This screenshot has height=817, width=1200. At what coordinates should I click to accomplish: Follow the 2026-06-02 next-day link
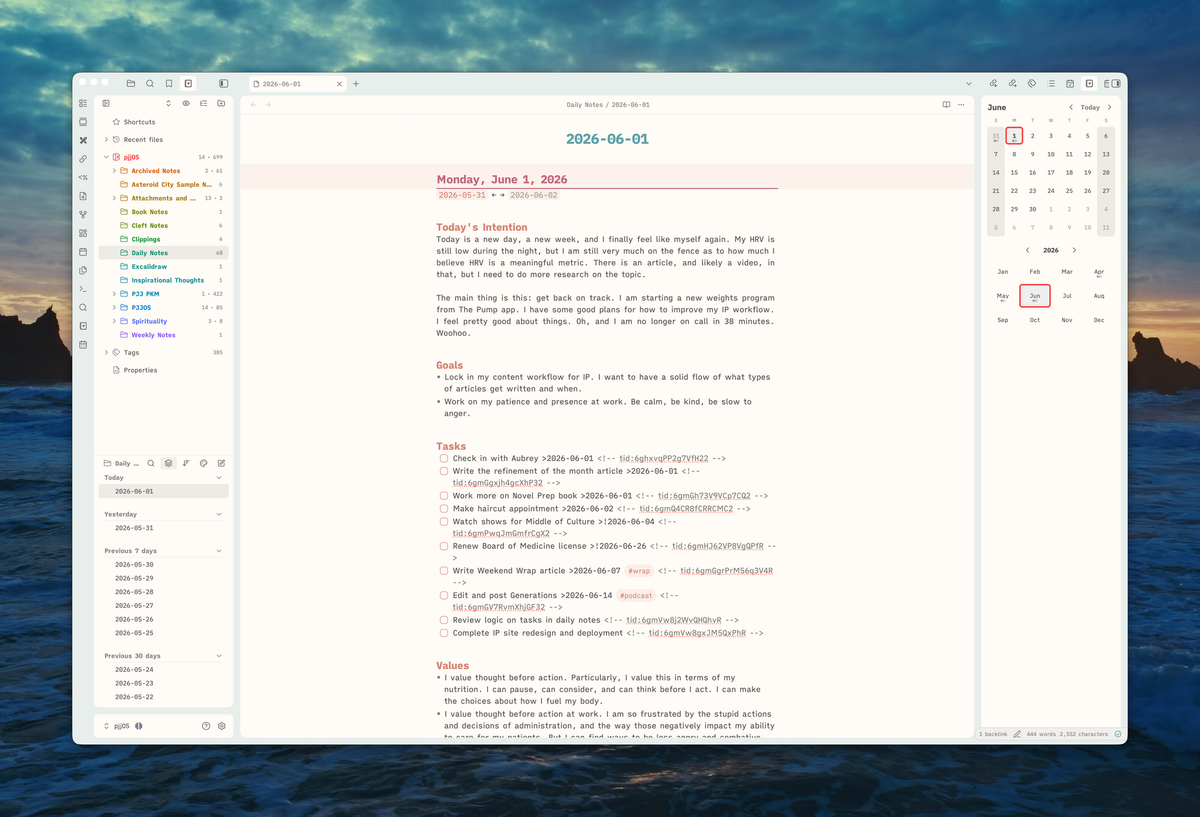point(533,195)
